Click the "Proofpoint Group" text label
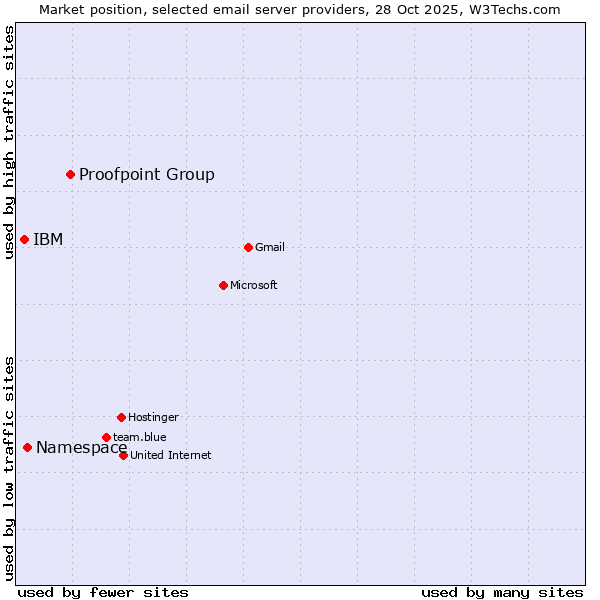The image size is (600, 600). 147,175
